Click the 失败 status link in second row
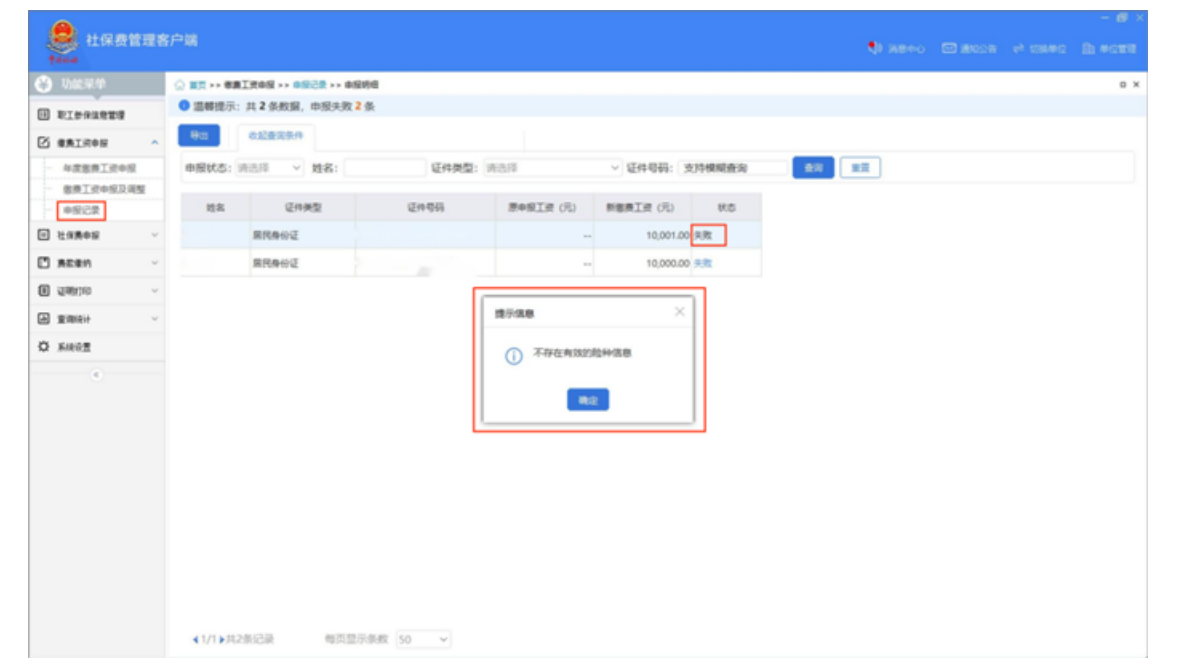This screenshot has width=1181, height=671. pos(703,263)
